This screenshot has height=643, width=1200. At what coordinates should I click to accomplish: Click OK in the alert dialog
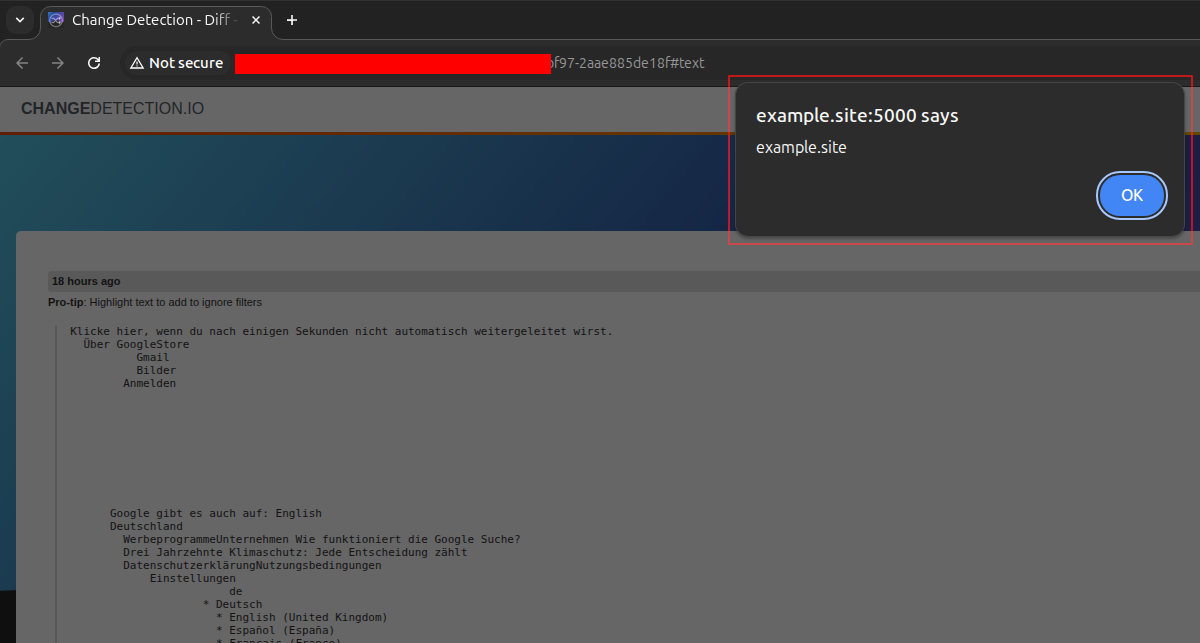[1131, 195]
